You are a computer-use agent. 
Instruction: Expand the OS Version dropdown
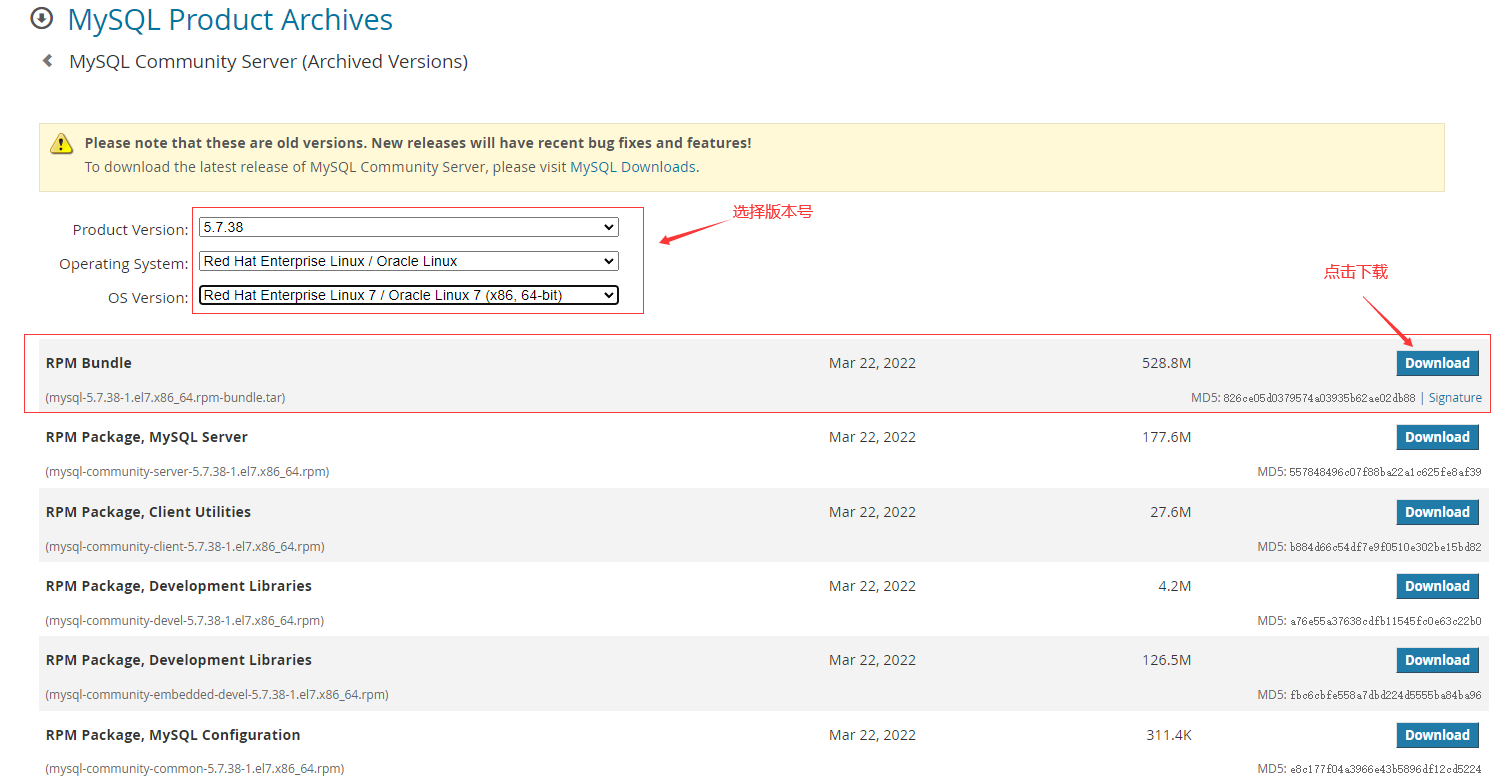[x=408, y=295]
